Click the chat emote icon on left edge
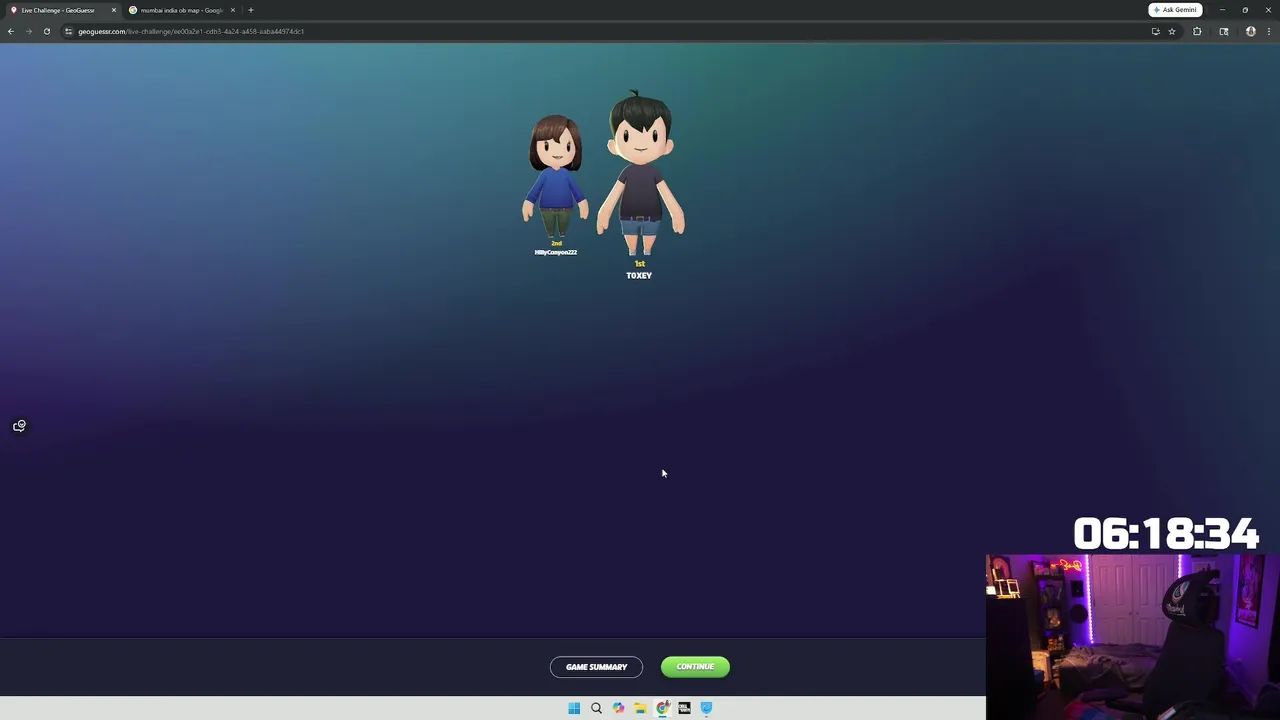 19,426
